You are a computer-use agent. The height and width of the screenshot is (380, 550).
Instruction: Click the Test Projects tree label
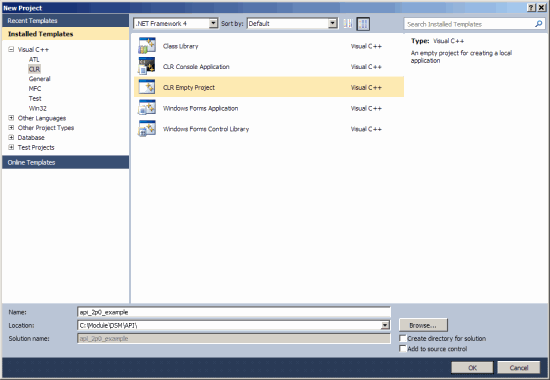(x=36, y=147)
